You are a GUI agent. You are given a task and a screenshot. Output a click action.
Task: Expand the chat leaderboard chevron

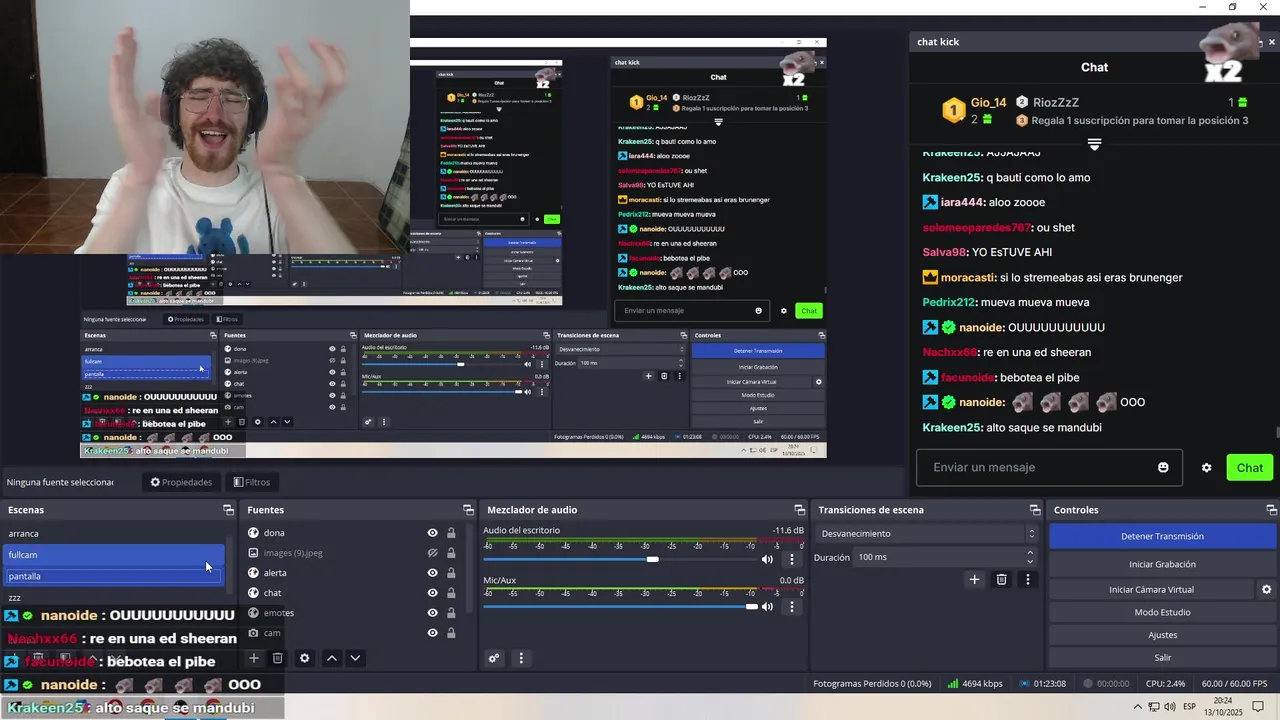click(1094, 145)
